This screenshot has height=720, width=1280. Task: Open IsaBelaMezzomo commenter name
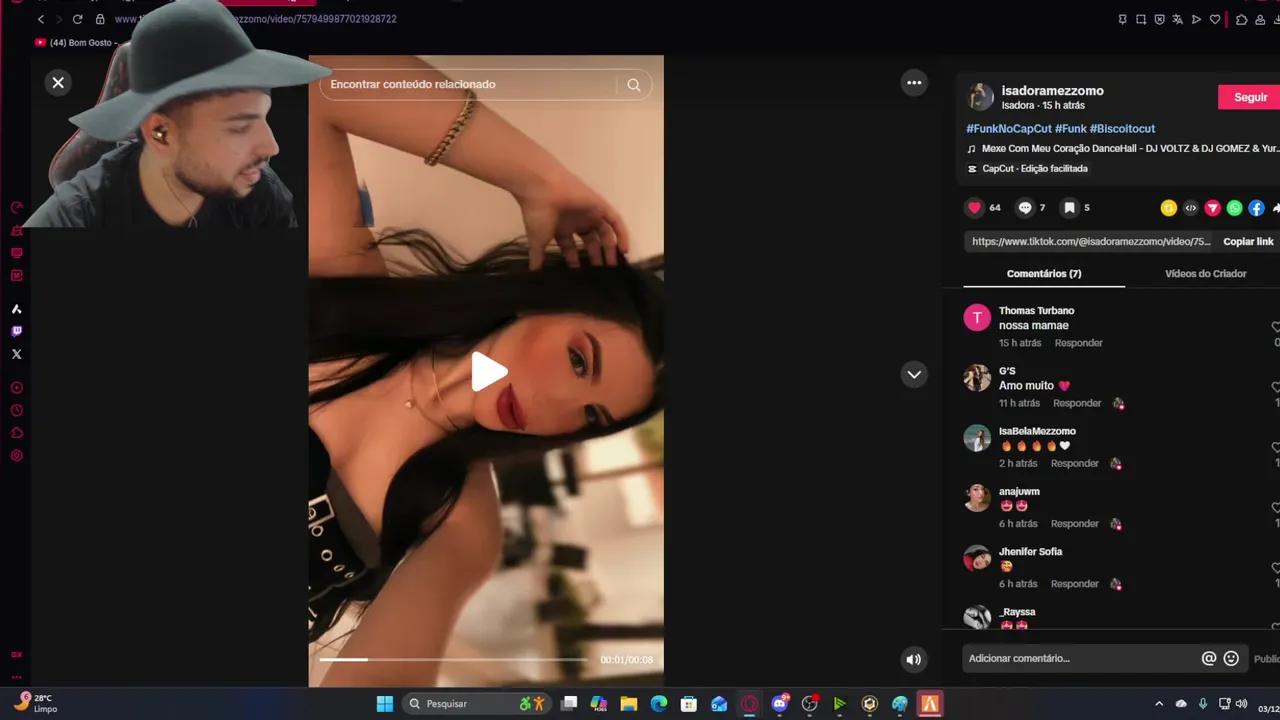pos(1037,431)
